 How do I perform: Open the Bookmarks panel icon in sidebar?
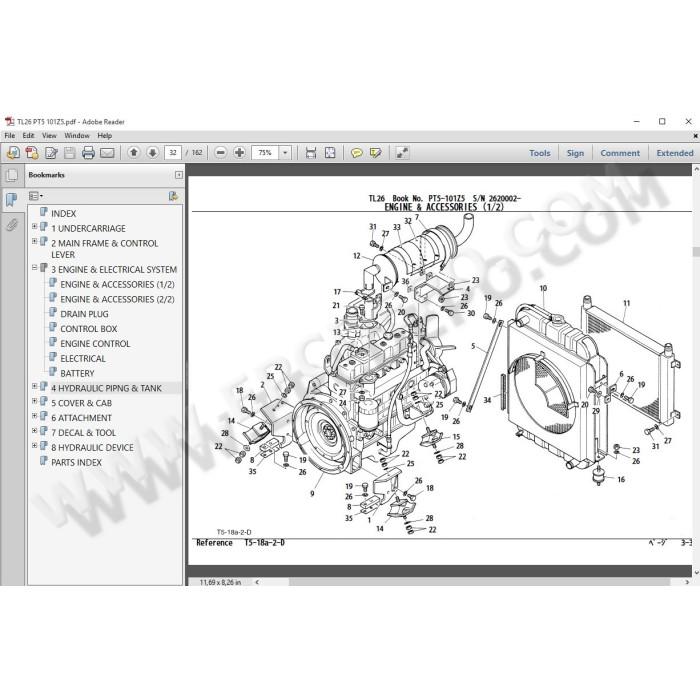coord(12,200)
